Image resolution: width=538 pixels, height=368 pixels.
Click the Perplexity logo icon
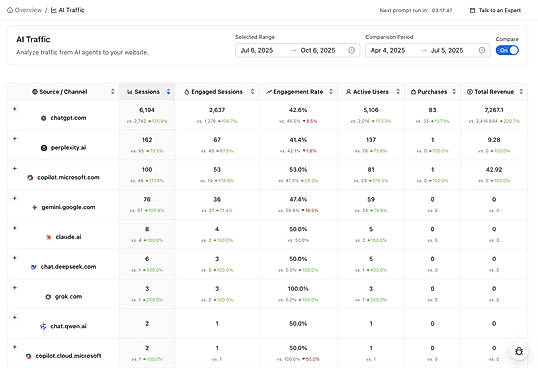pyautogui.click(x=44, y=148)
